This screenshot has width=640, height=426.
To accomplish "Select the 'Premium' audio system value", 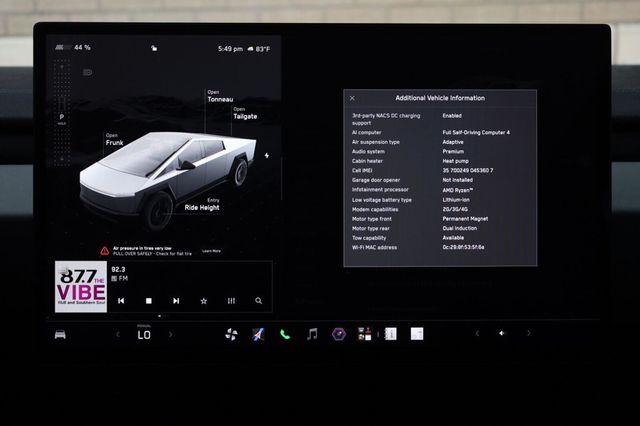I will [453, 151].
